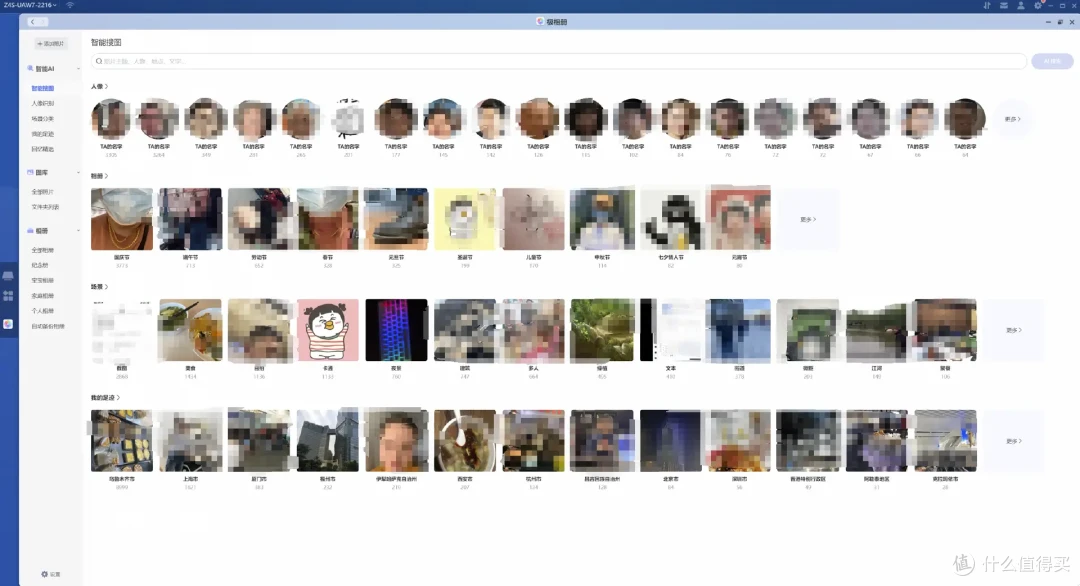
Task: Select 回忆精选 in the sidebar
Action: pos(43,149)
